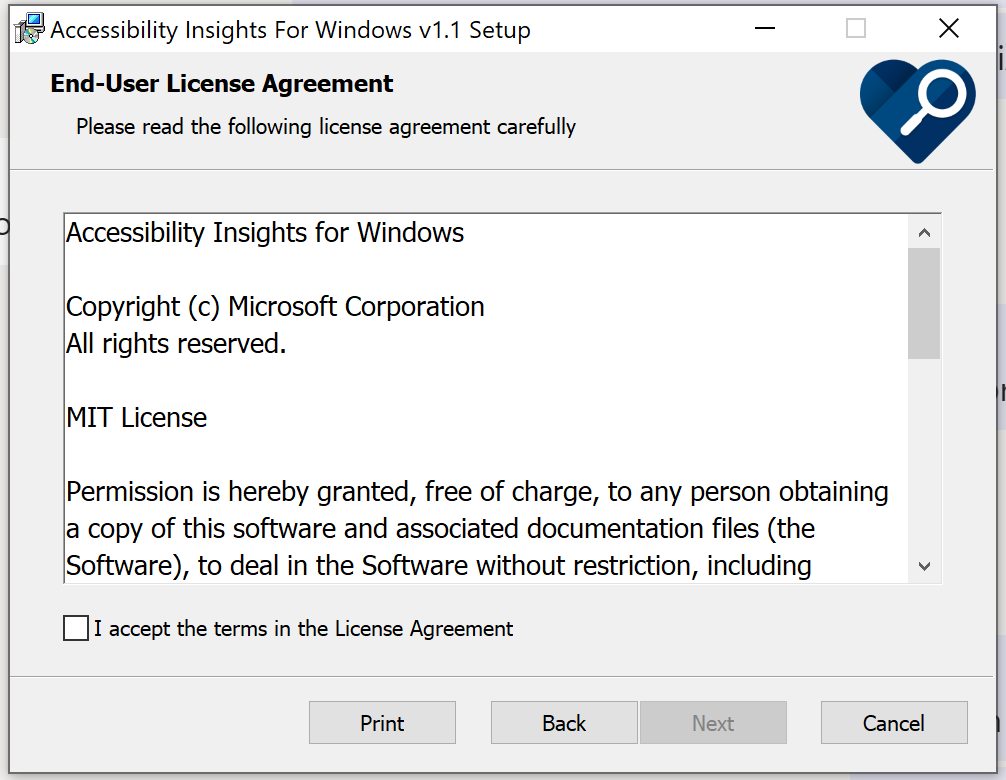Print the license agreement

(x=382, y=723)
